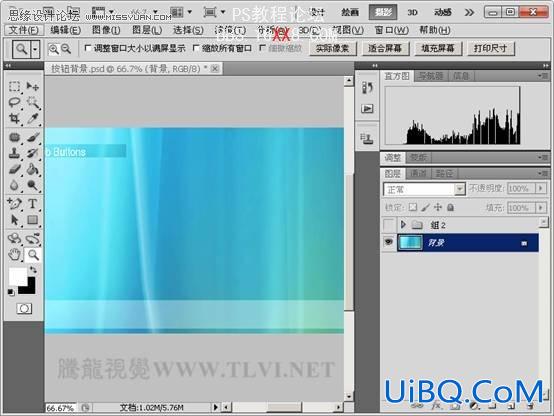Show the 组 2 group visibility
The width and height of the screenshot is (554, 416).
click(389, 224)
